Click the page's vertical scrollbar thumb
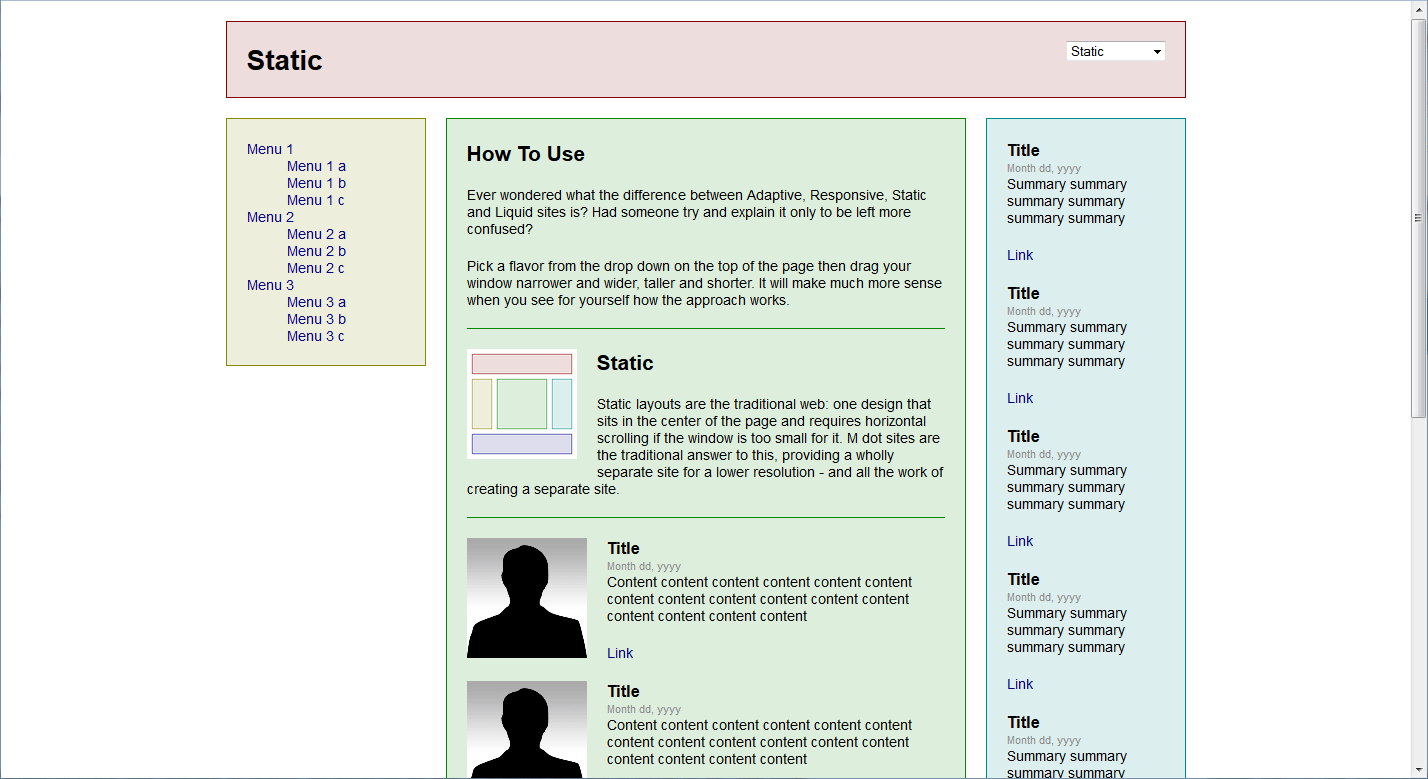 click(1418, 217)
